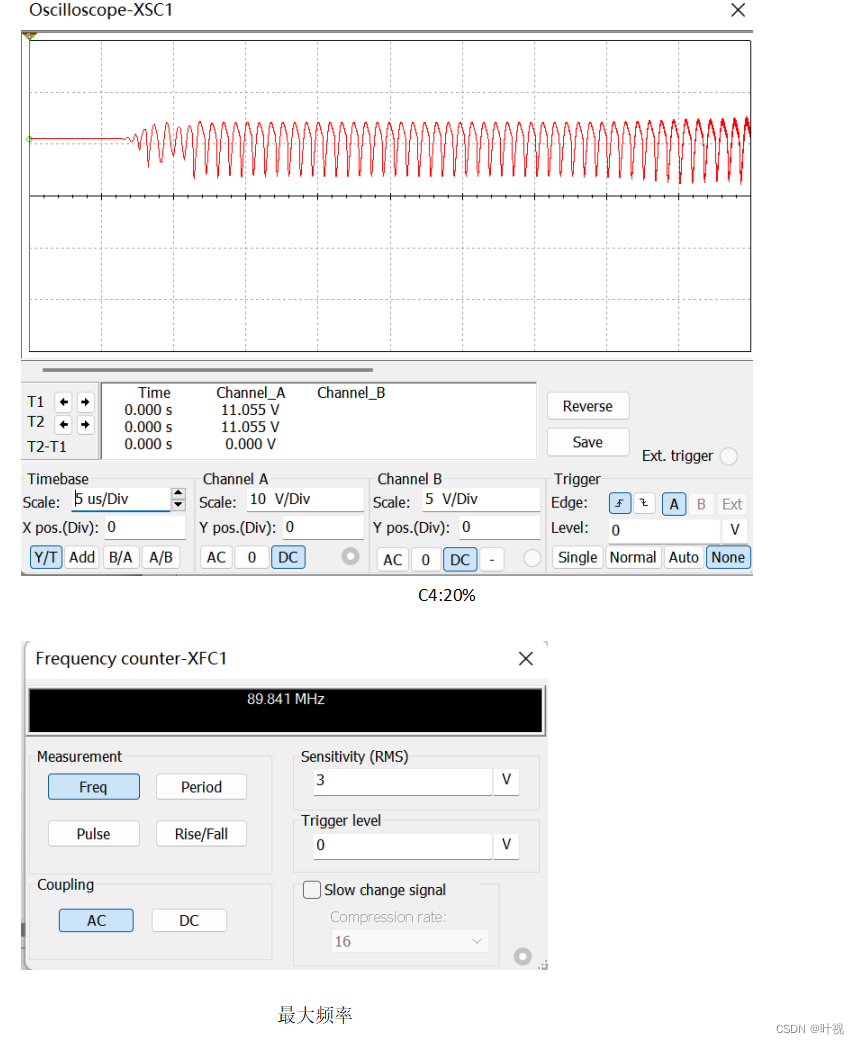Decrease timebase scale with down spinner
The width and height of the screenshot is (859, 1044).
point(178,505)
